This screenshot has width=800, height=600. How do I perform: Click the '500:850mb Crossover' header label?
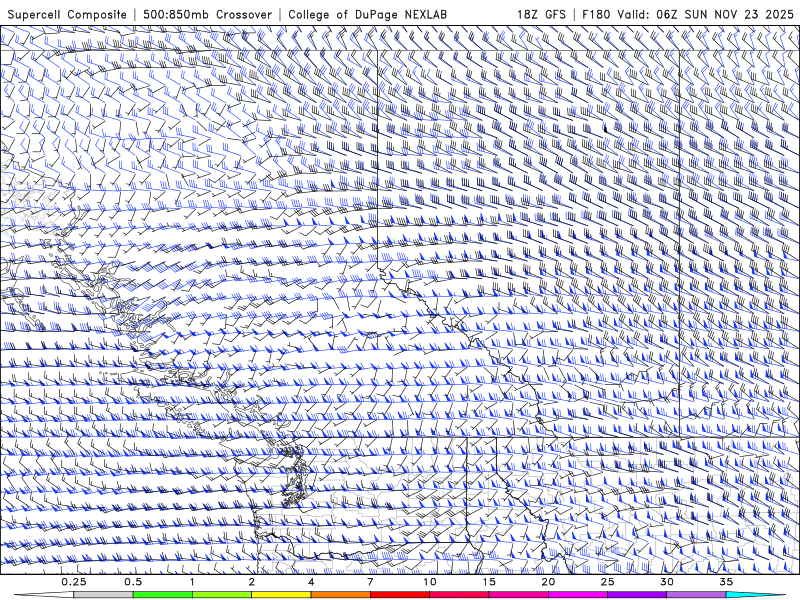point(207,14)
